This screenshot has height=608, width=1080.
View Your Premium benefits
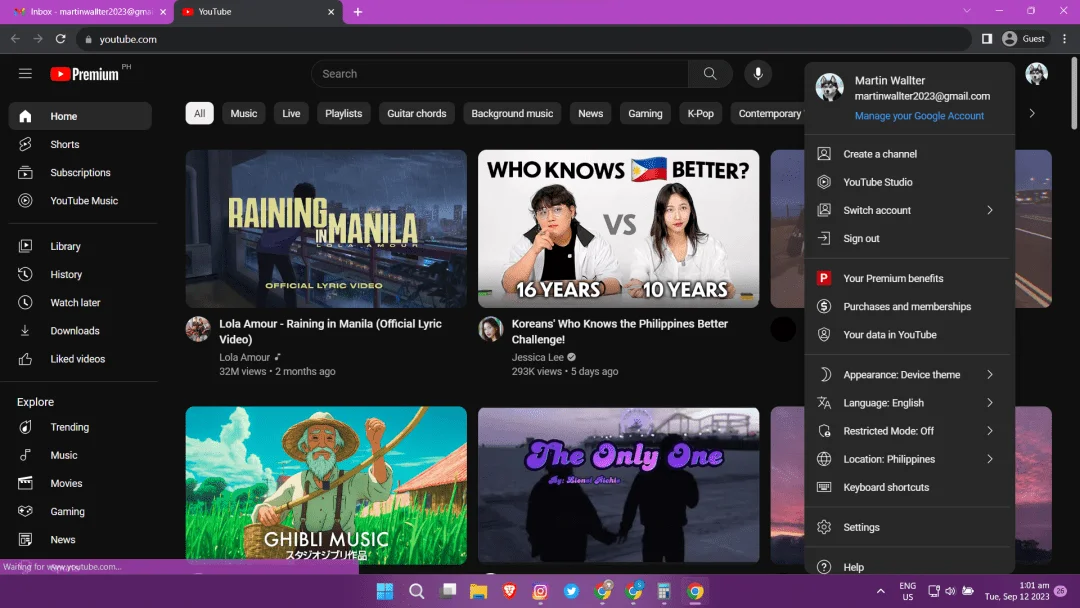[909, 279]
